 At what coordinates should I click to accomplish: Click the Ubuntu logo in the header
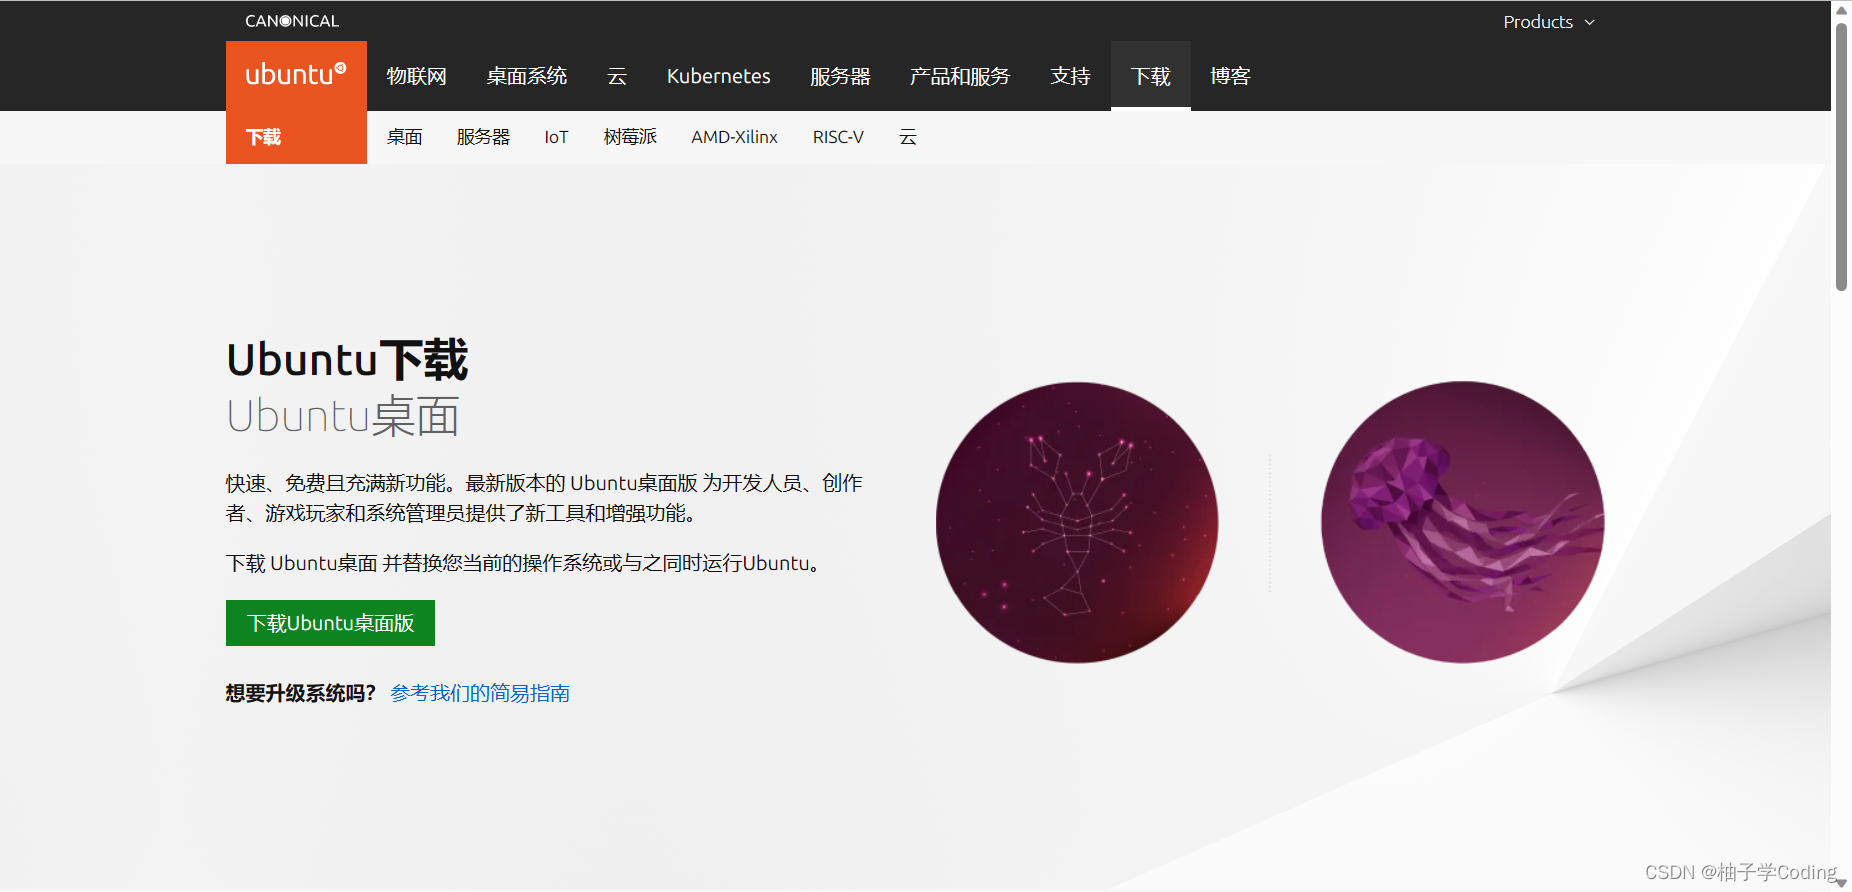pyautogui.click(x=296, y=75)
